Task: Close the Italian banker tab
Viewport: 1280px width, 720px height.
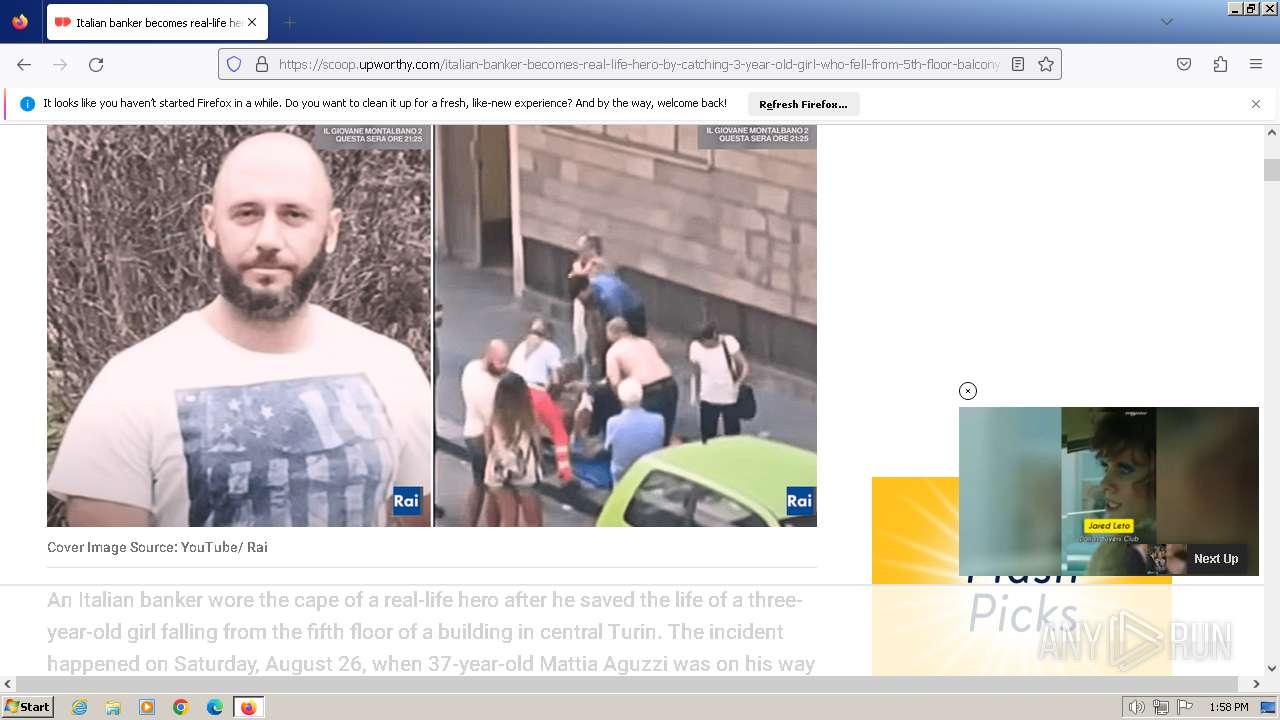Action: 251,22
